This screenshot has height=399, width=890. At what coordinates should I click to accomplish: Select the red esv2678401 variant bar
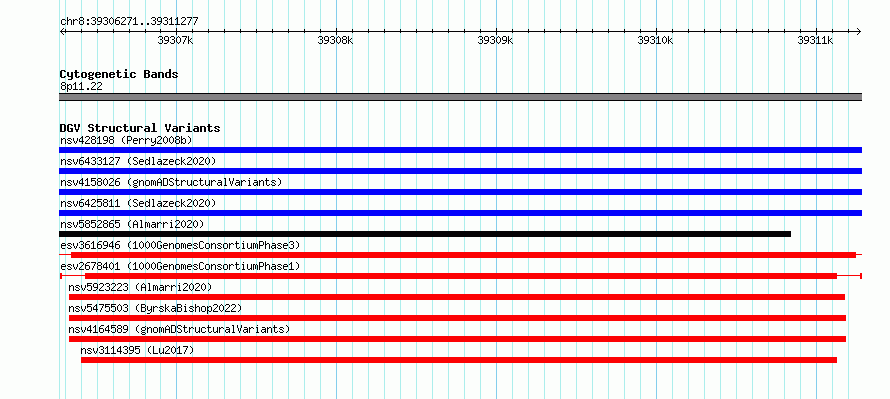coord(461,276)
